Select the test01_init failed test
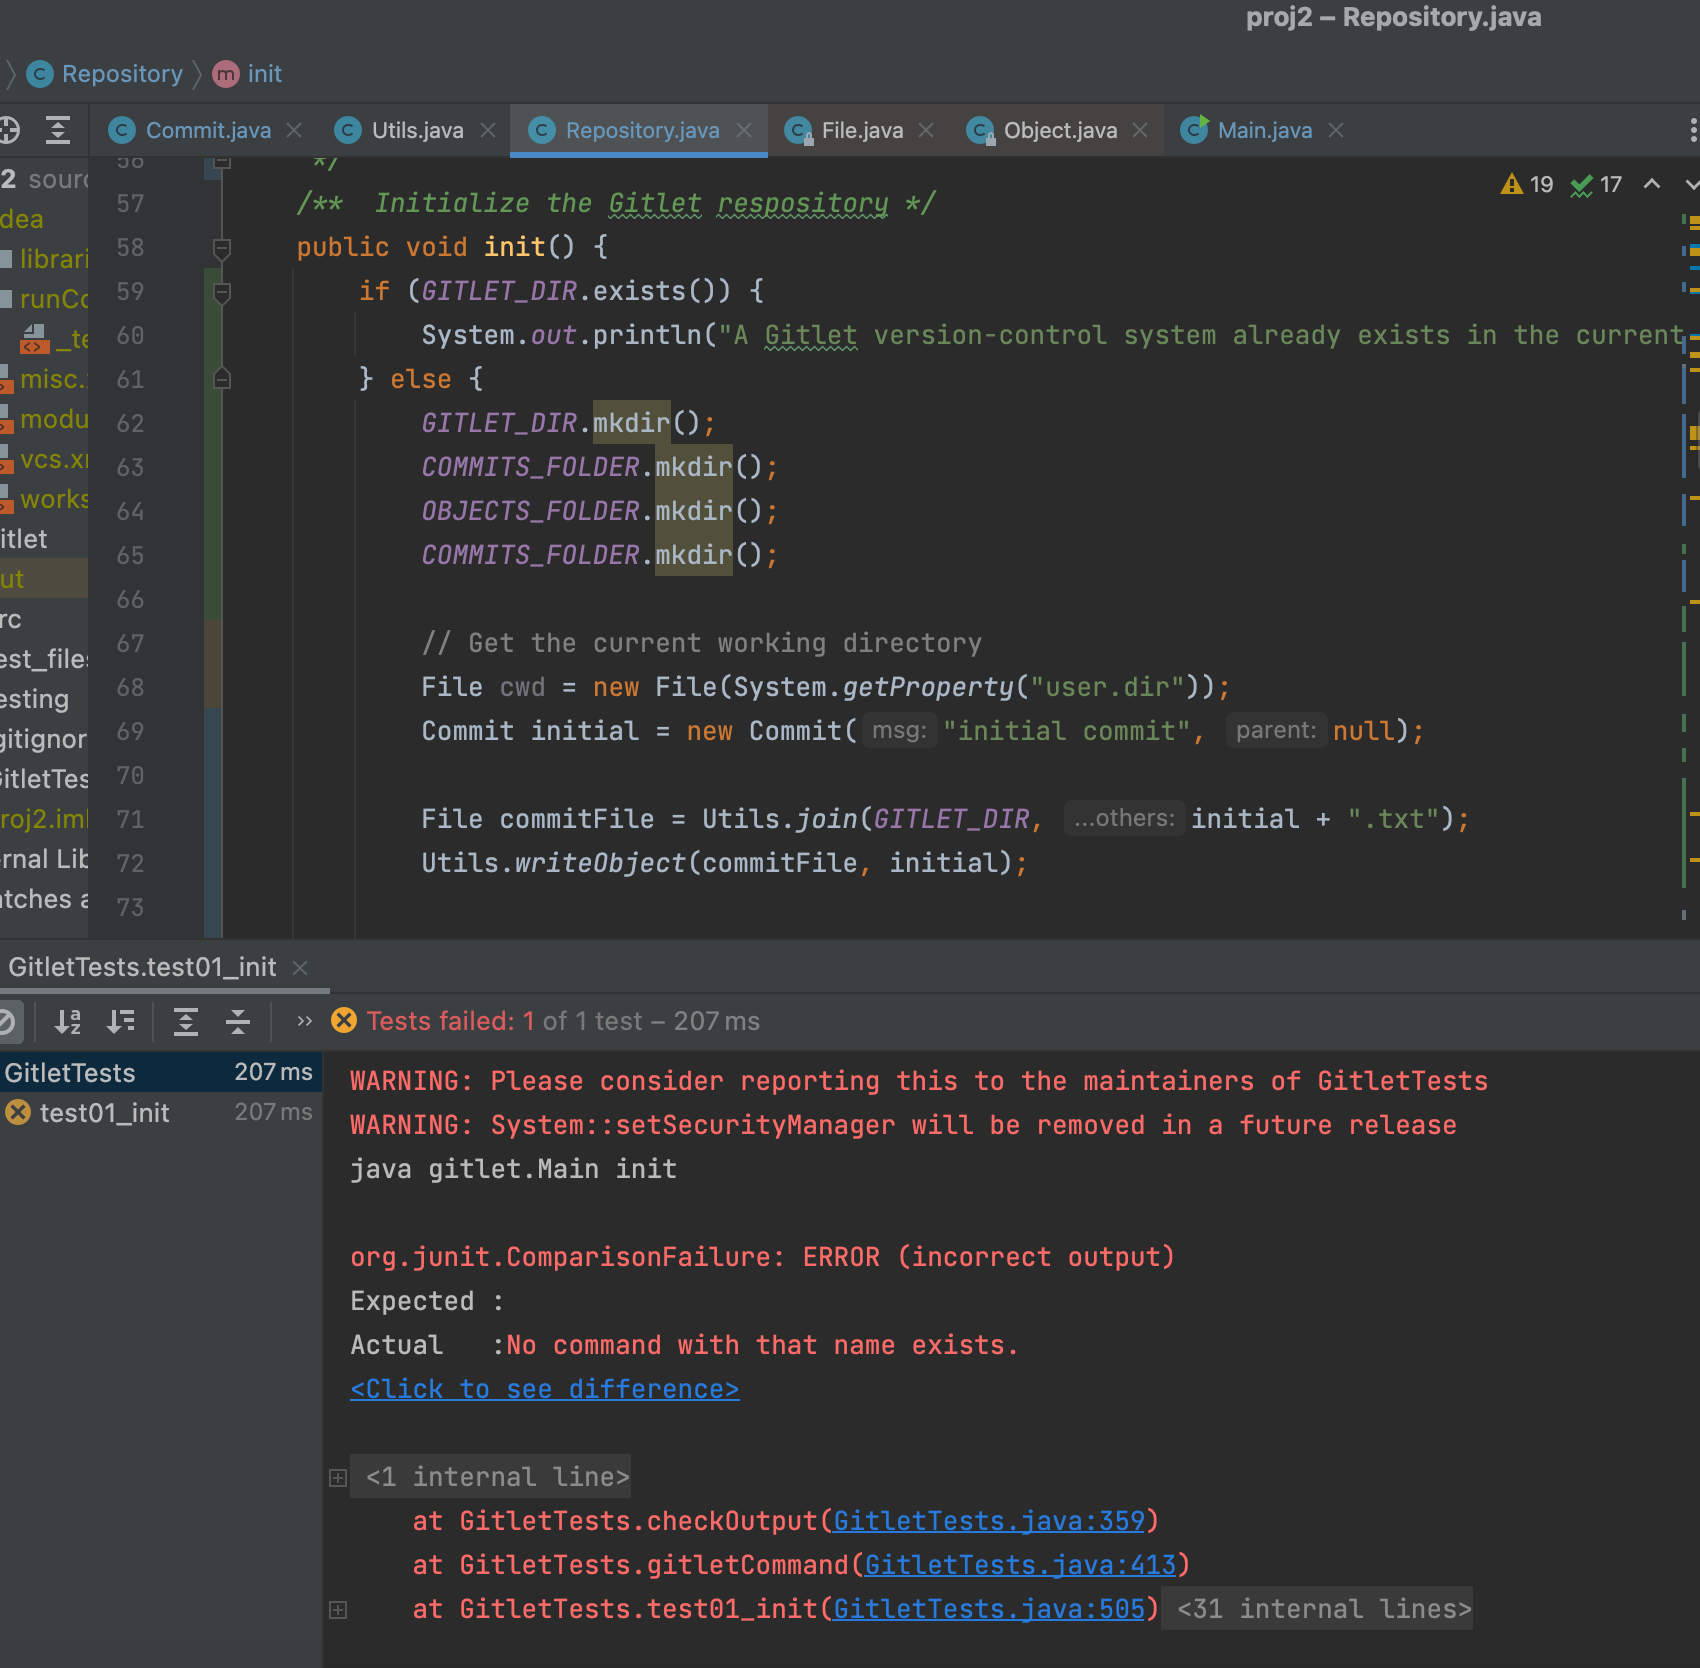The image size is (1700, 1668). click(x=104, y=1113)
